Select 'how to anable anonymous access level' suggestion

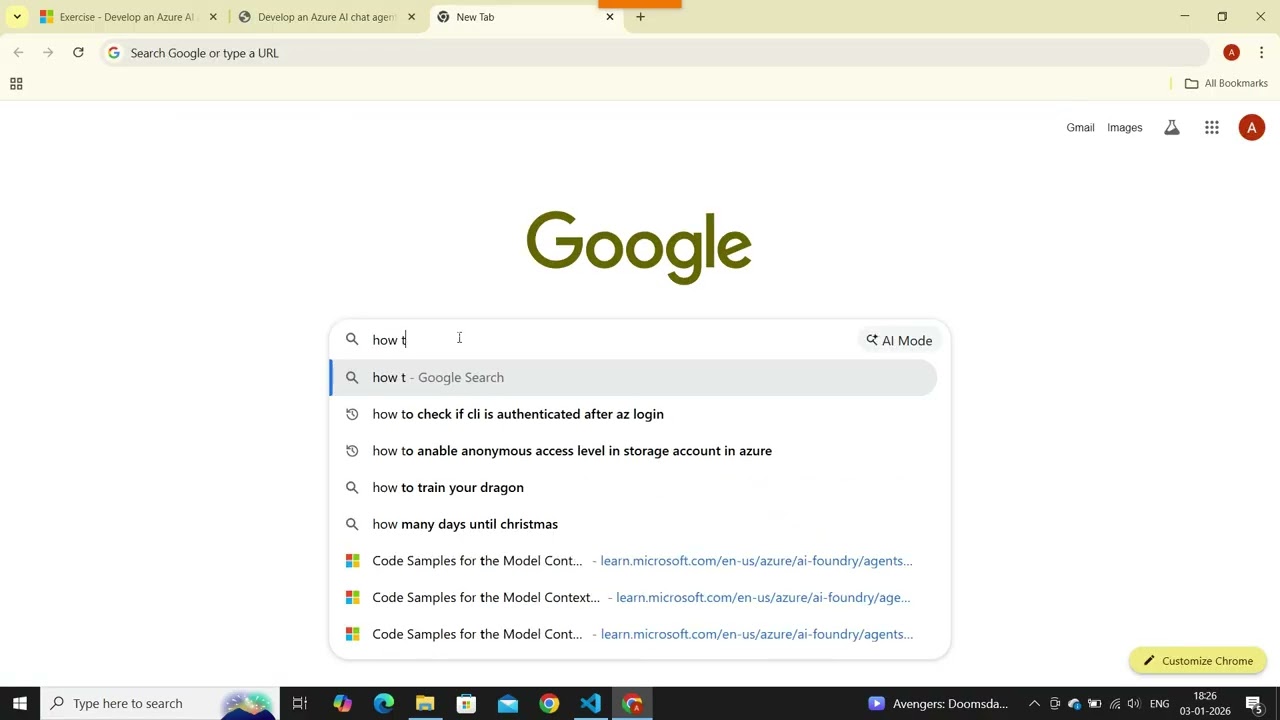click(x=633, y=451)
